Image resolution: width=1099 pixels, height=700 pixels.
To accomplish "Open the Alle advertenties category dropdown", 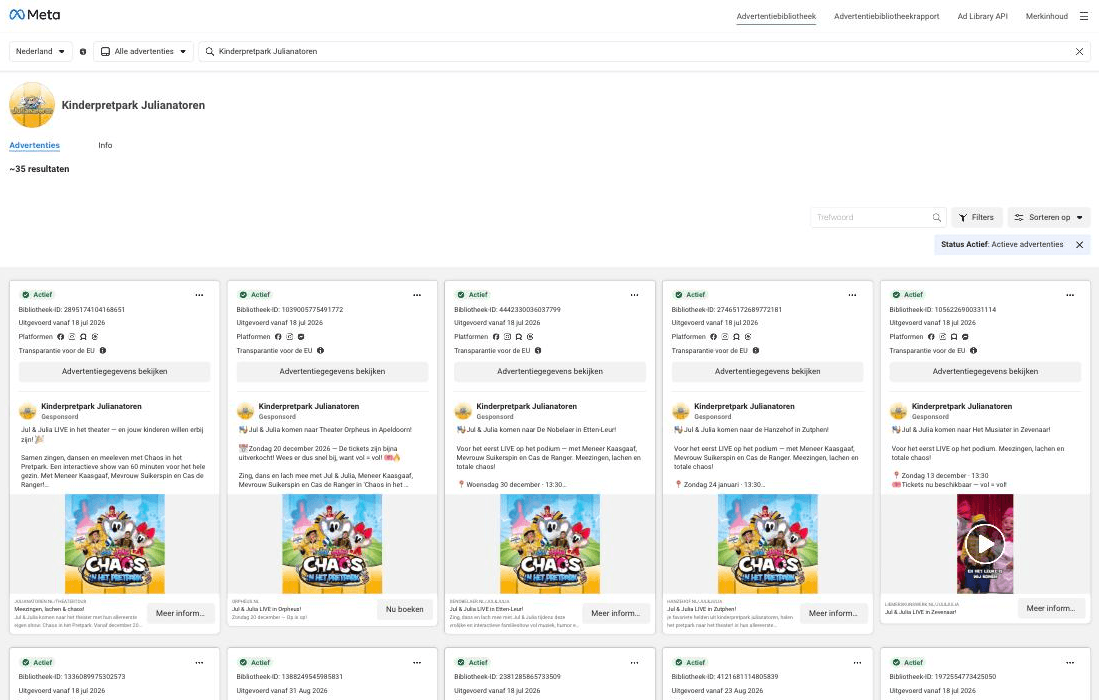I will click(x=143, y=51).
